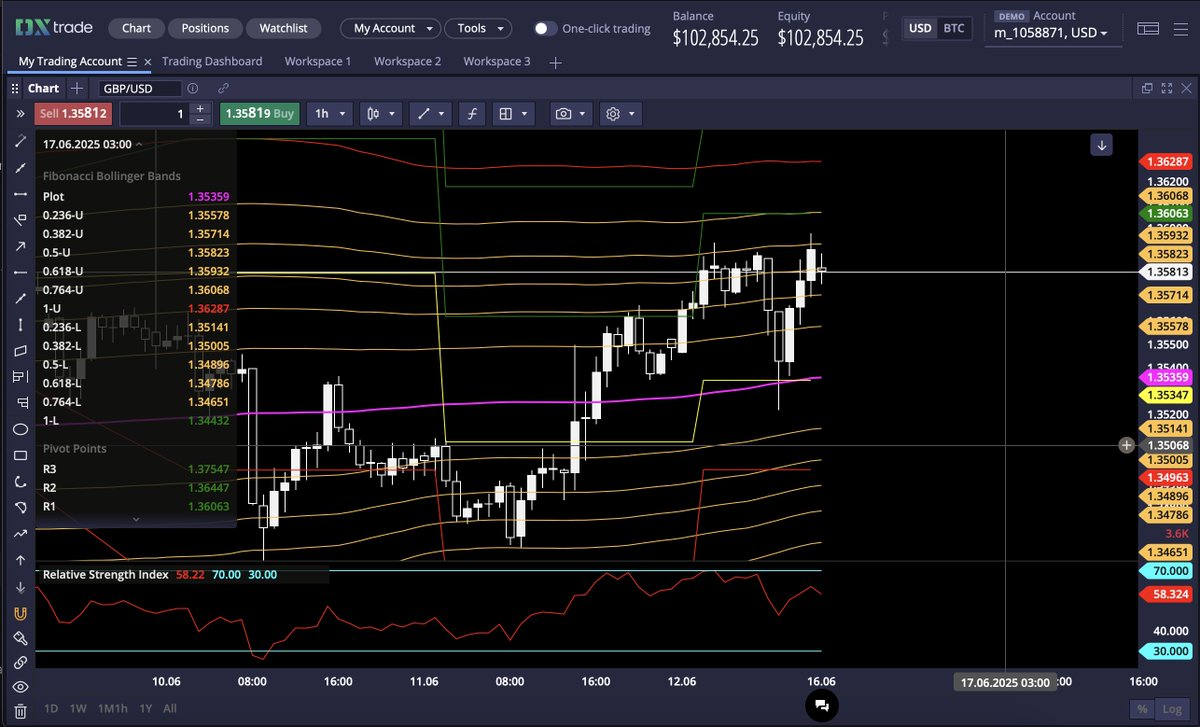The image size is (1200, 727).
Task: Switch currency display to BTC
Action: click(954, 28)
